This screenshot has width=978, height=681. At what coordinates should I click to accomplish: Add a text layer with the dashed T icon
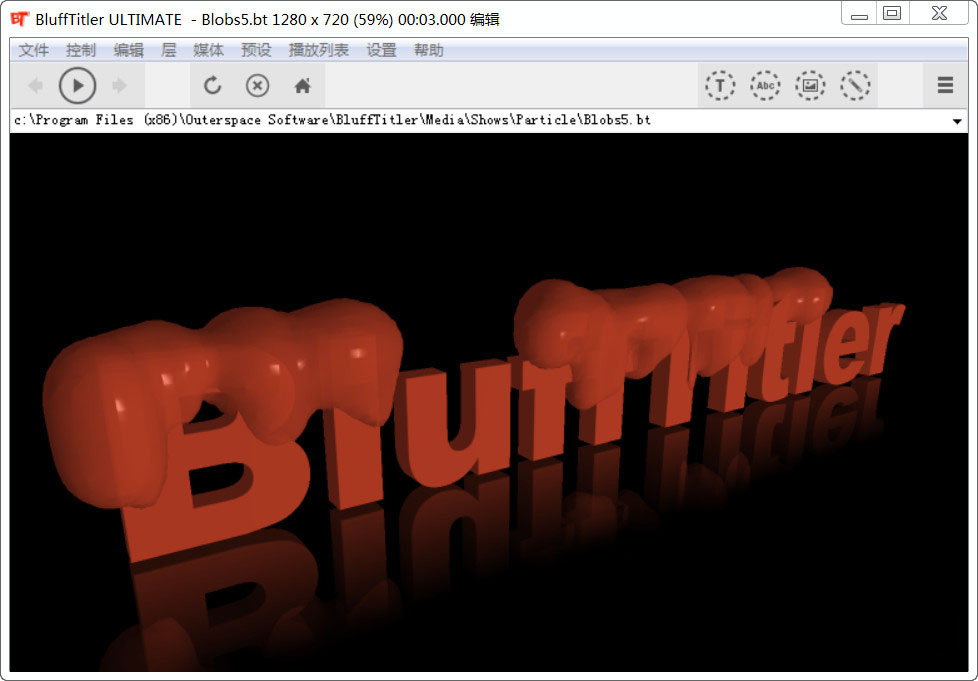(x=720, y=85)
